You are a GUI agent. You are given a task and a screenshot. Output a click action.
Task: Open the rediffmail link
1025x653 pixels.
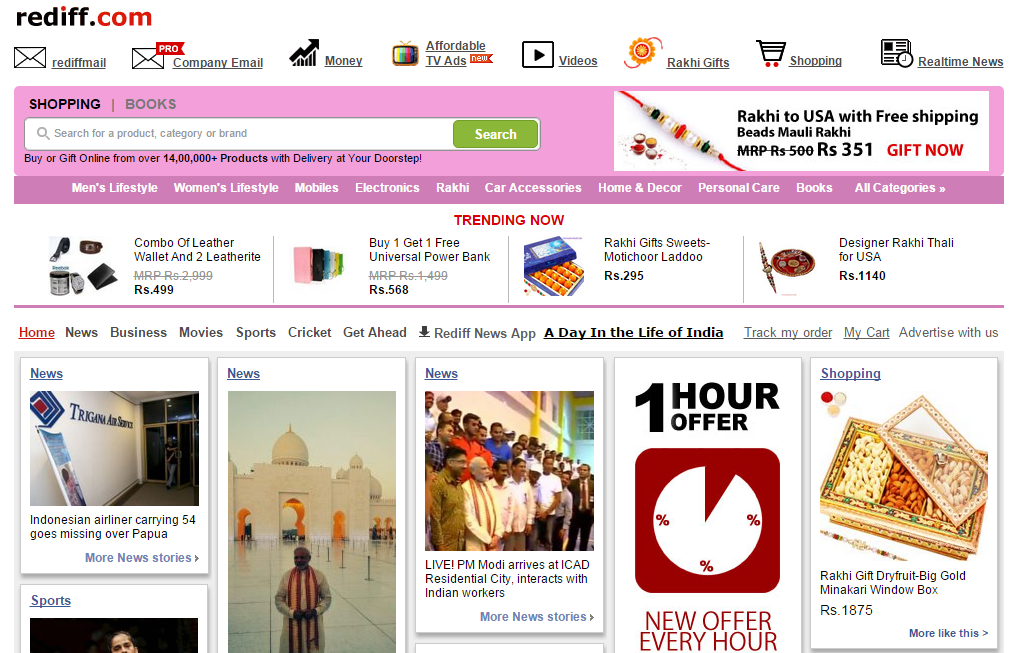(78, 63)
